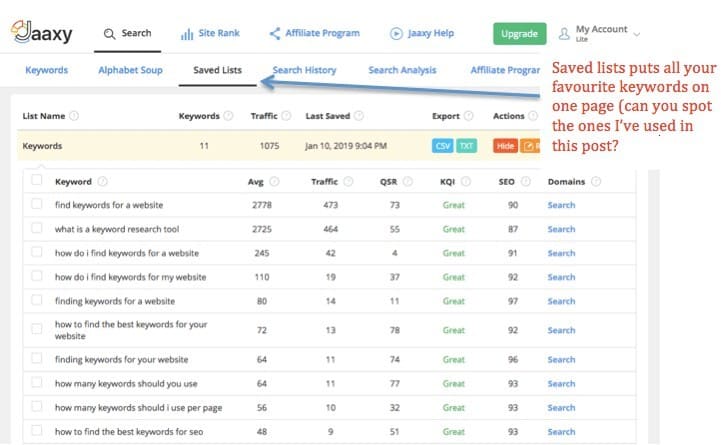Image resolution: width=721 pixels, height=445 pixels.
Task: Click 'Great' KQI for 'how many keywords should i use per page'
Action: (453, 408)
